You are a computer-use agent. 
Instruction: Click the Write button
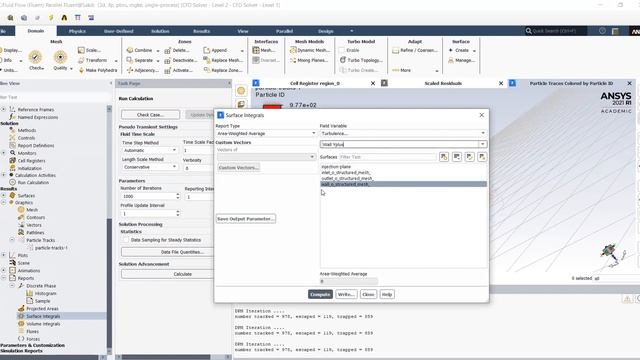pyautogui.click(x=346, y=294)
